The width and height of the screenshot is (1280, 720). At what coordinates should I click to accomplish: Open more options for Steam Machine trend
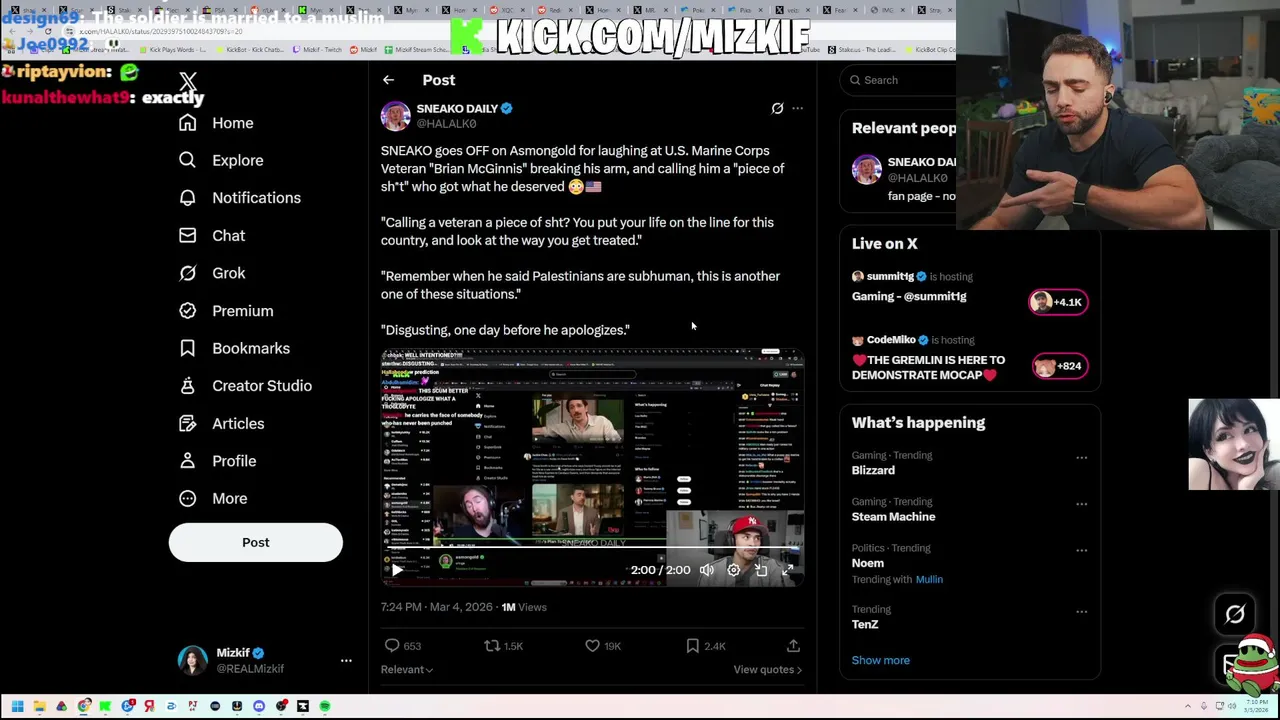coord(1081,504)
